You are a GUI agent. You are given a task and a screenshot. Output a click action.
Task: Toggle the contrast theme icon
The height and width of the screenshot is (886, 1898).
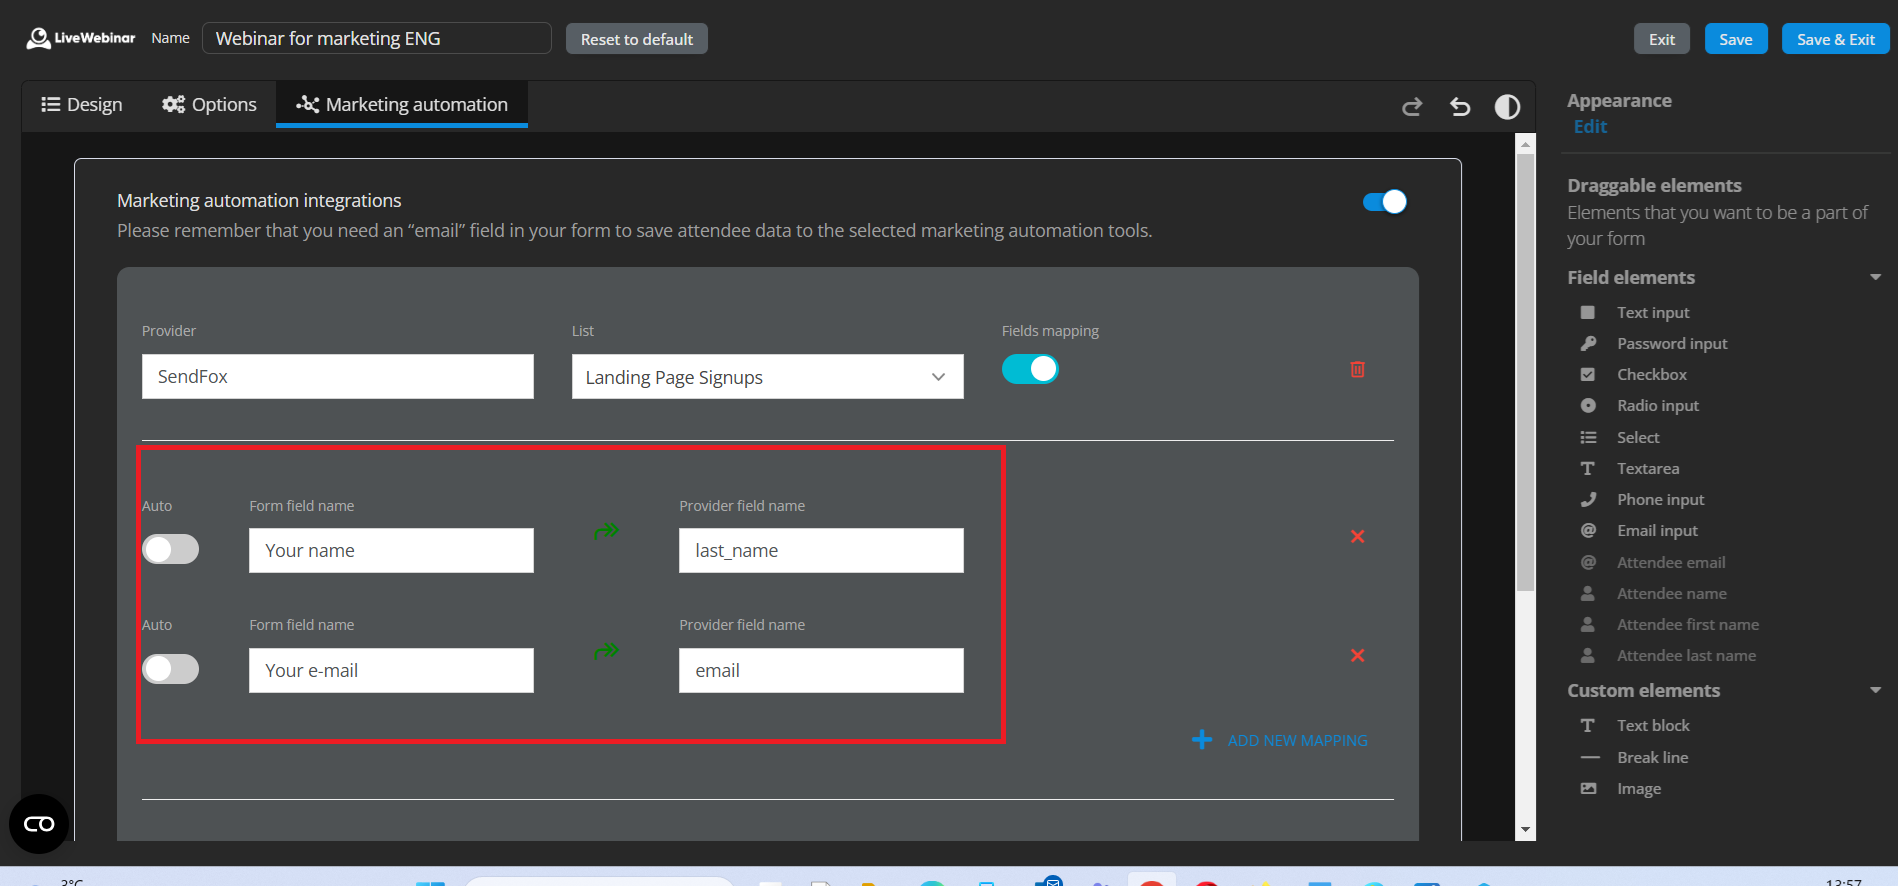(1507, 106)
